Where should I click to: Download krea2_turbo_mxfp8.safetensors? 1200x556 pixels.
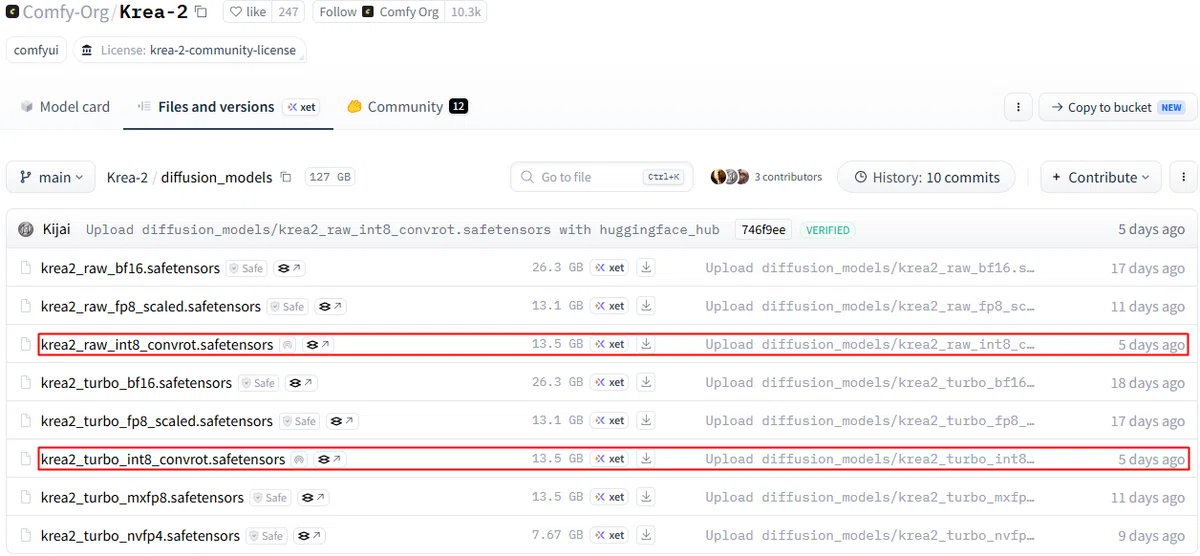click(647, 497)
